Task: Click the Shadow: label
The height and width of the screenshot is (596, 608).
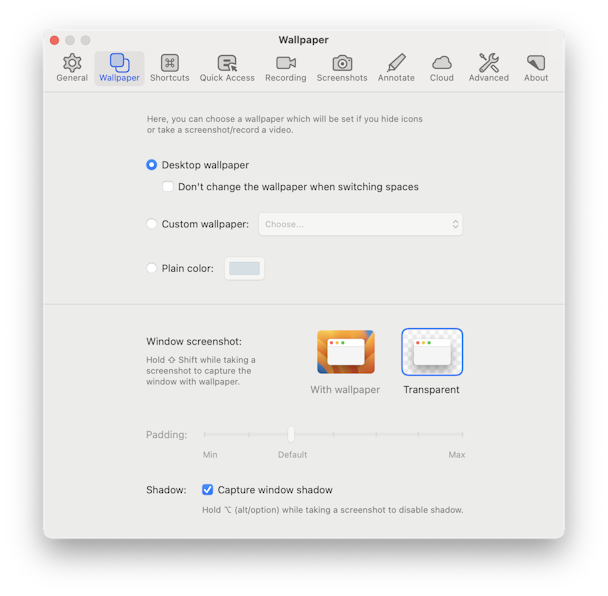Action: coord(166,490)
